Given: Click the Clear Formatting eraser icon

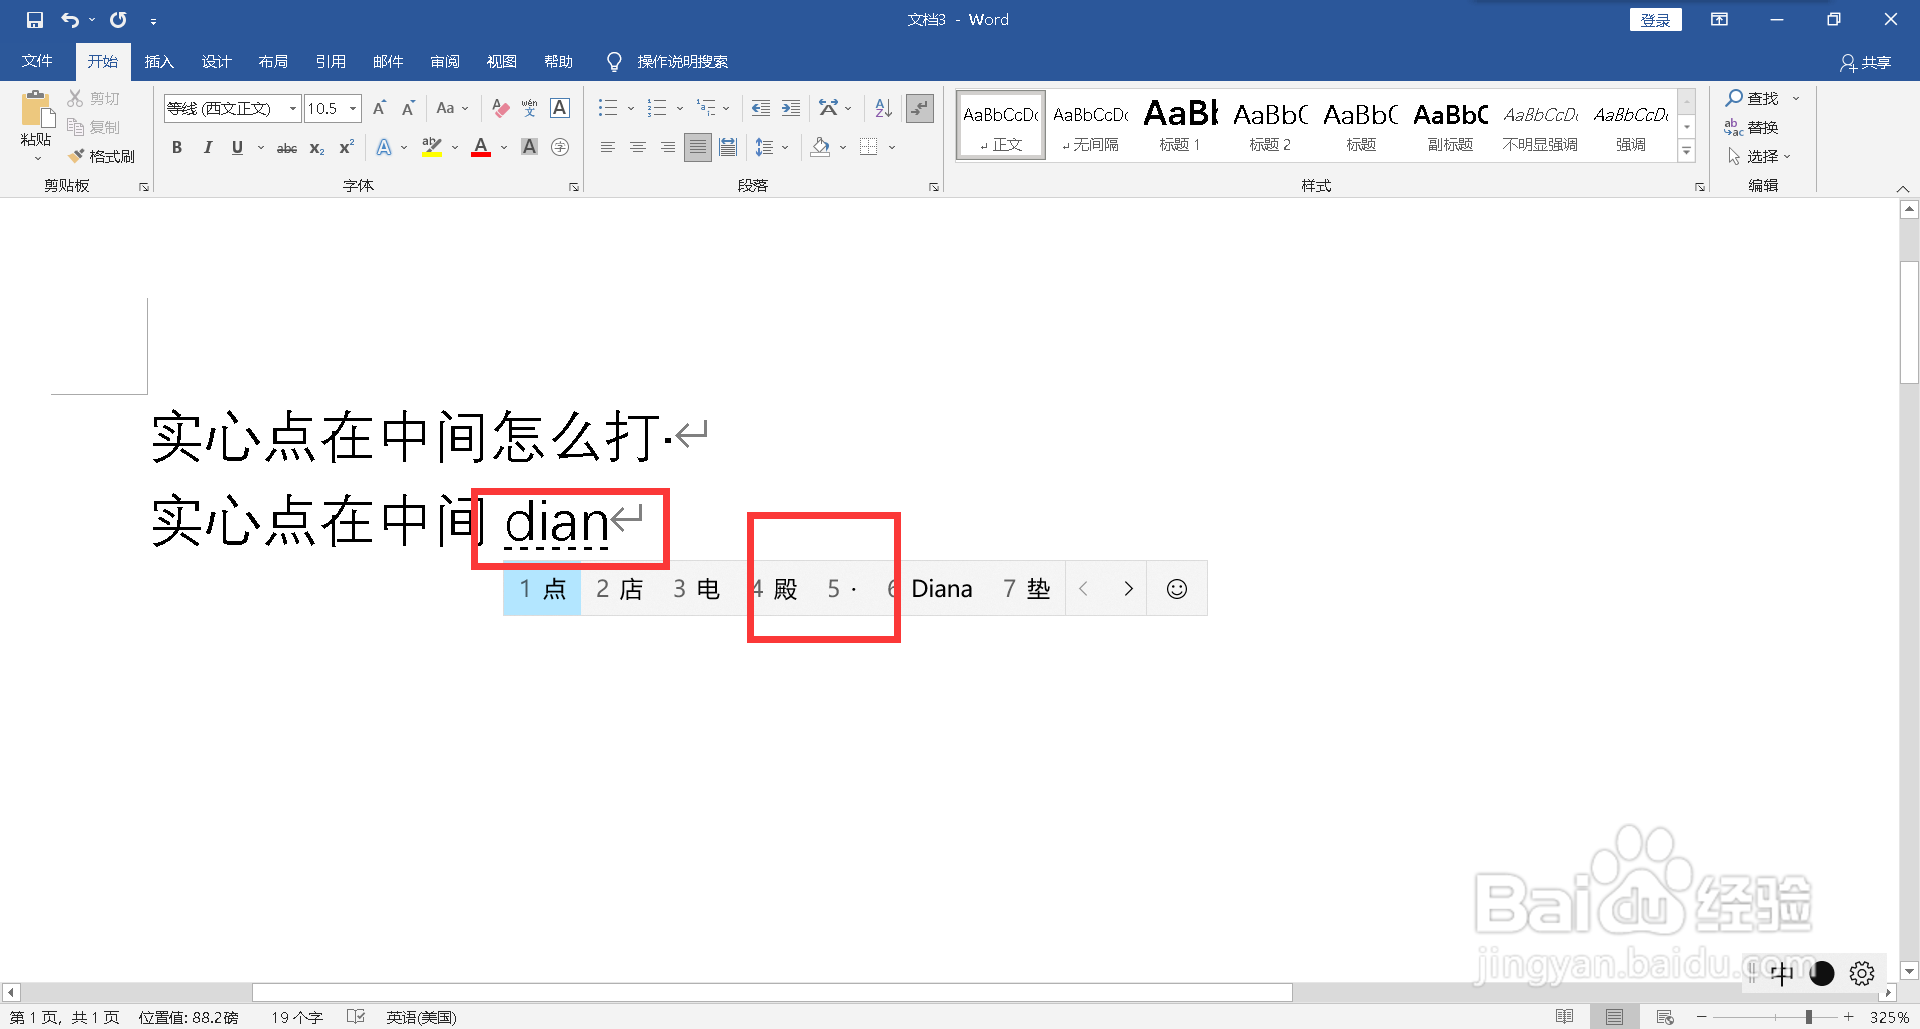Looking at the screenshot, I should [501, 108].
